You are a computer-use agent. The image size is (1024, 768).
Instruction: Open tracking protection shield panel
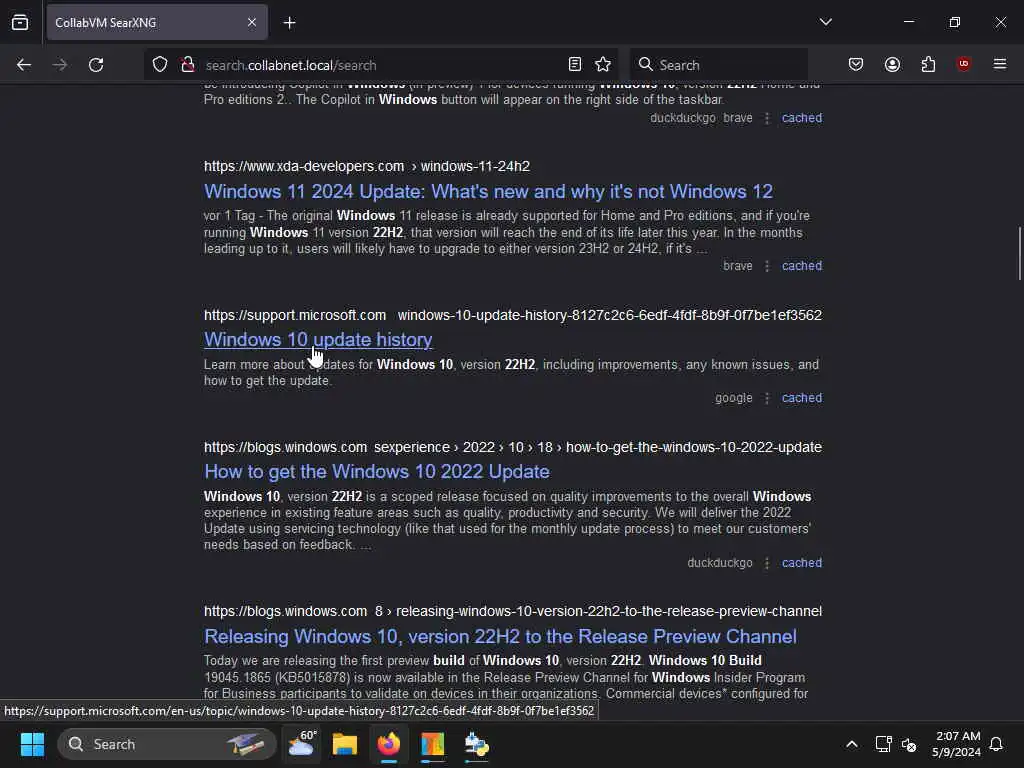point(160,65)
